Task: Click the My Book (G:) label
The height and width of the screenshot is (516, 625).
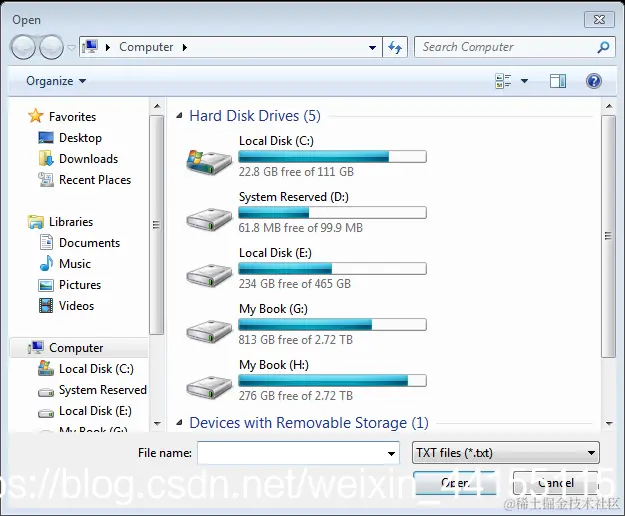Action: [x=273, y=309]
